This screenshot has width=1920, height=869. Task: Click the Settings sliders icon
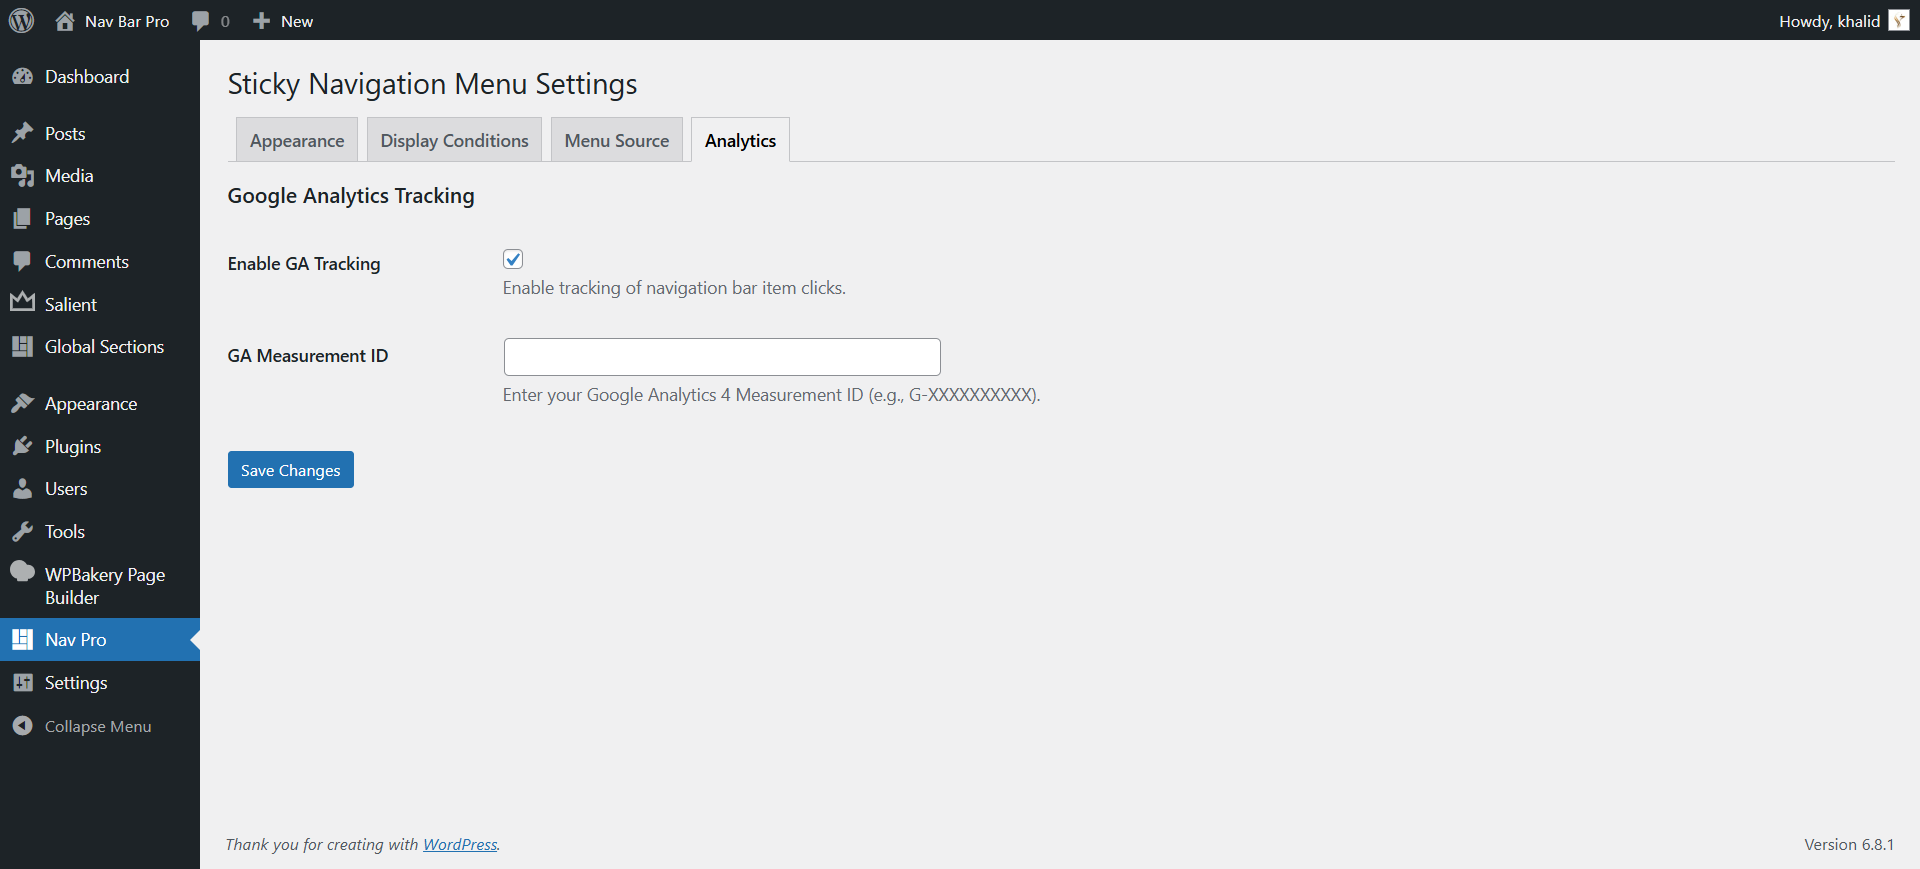22,682
